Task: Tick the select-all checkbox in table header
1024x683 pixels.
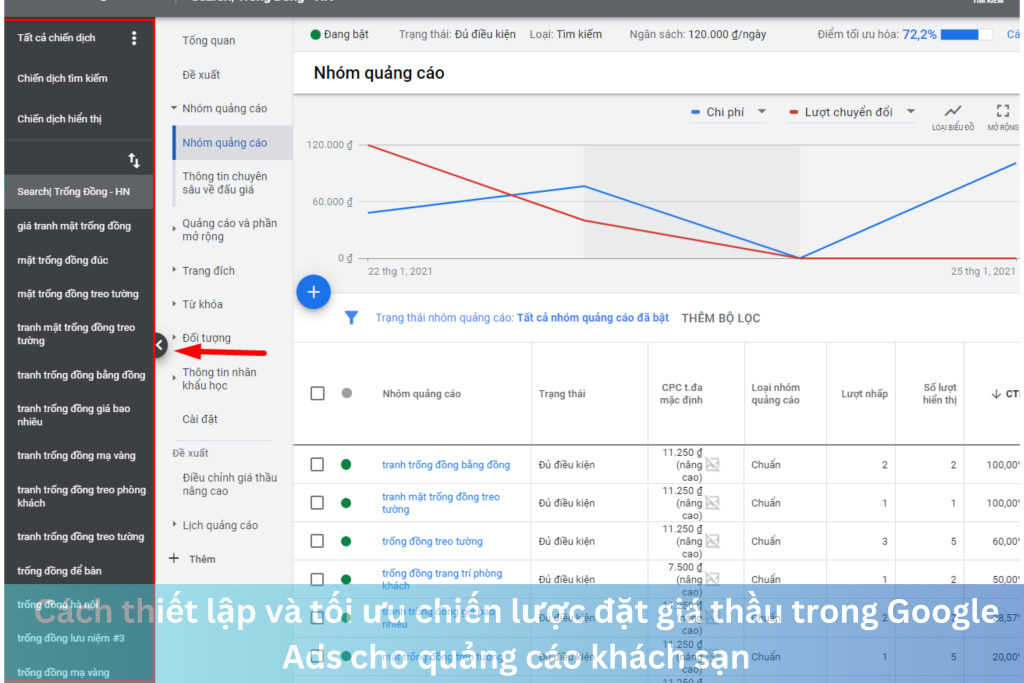Action: click(x=317, y=394)
